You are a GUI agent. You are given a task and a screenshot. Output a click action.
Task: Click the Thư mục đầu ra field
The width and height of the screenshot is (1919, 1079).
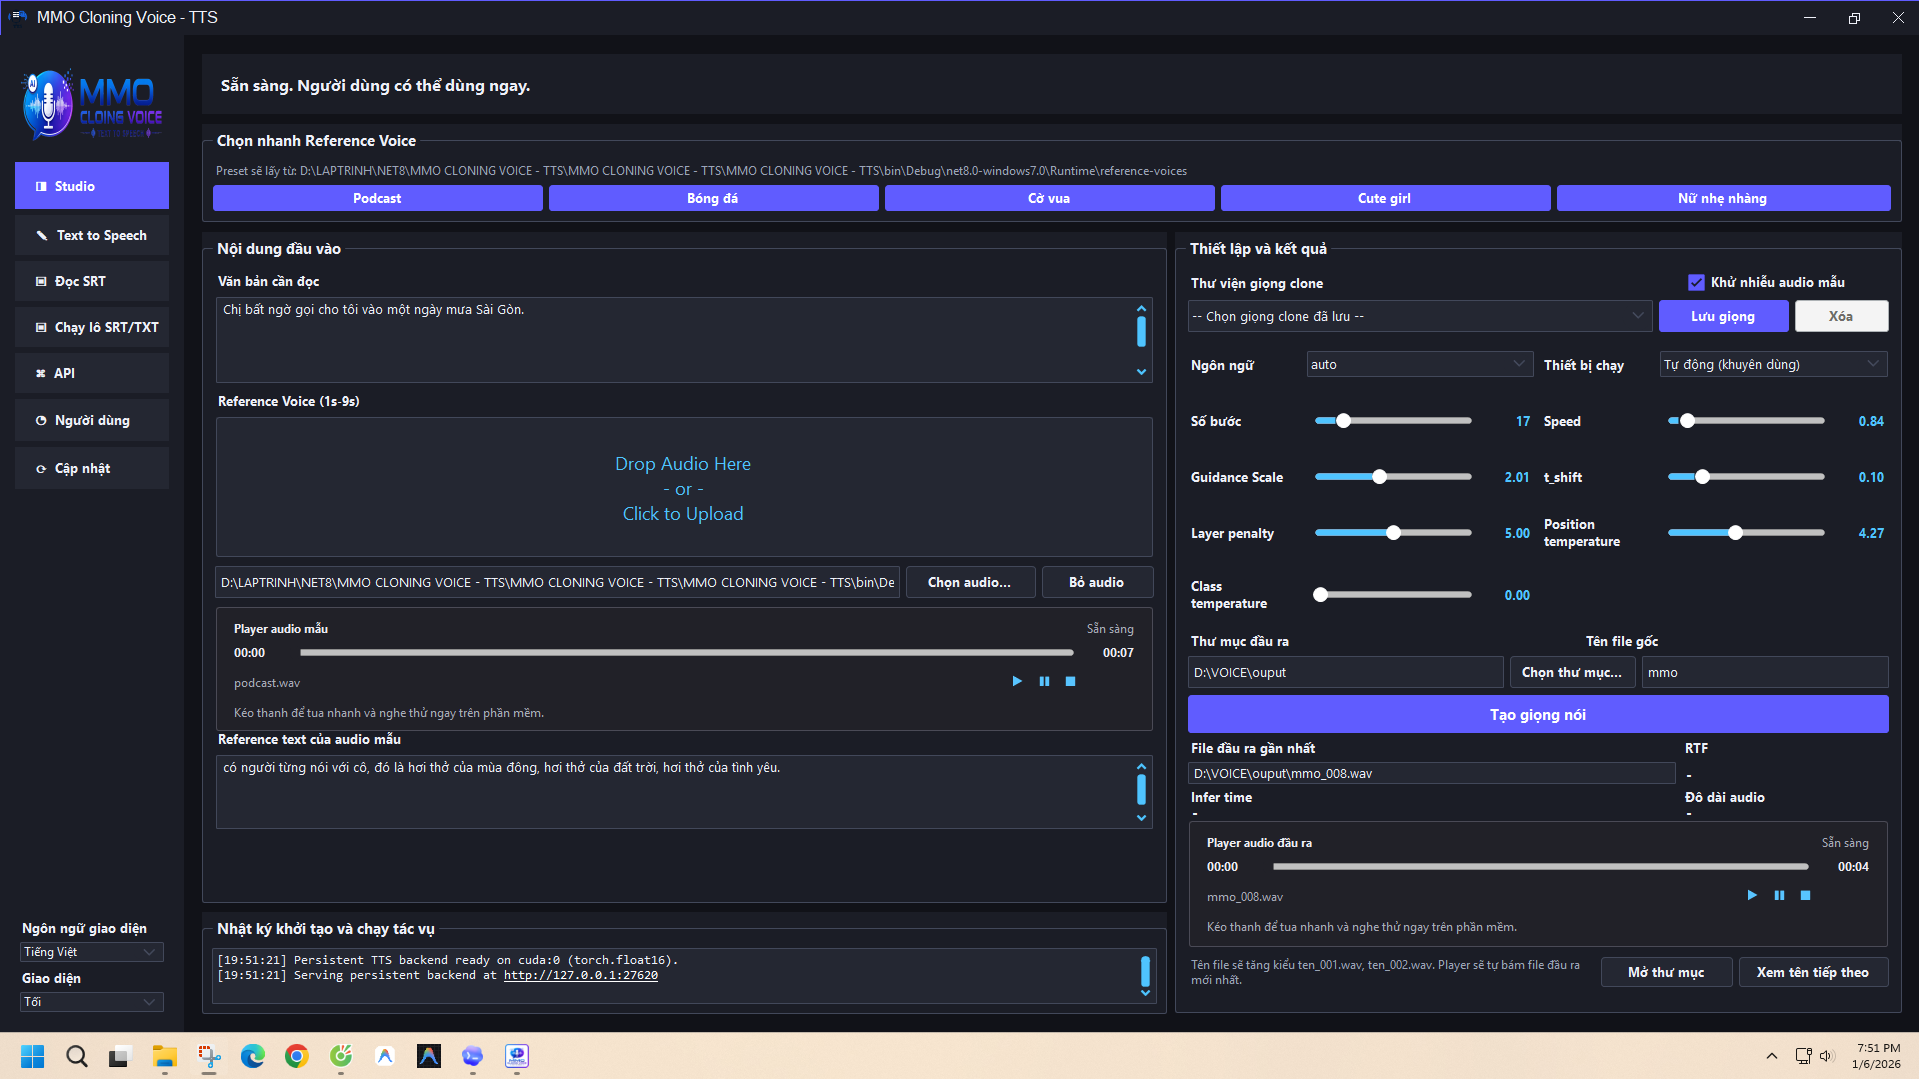click(x=1346, y=672)
